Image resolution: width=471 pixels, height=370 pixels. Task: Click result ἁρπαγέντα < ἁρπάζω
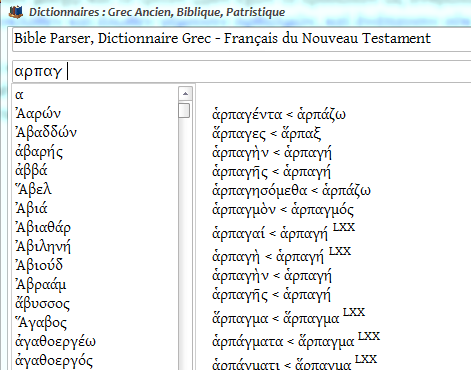click(x=279, y=115)
